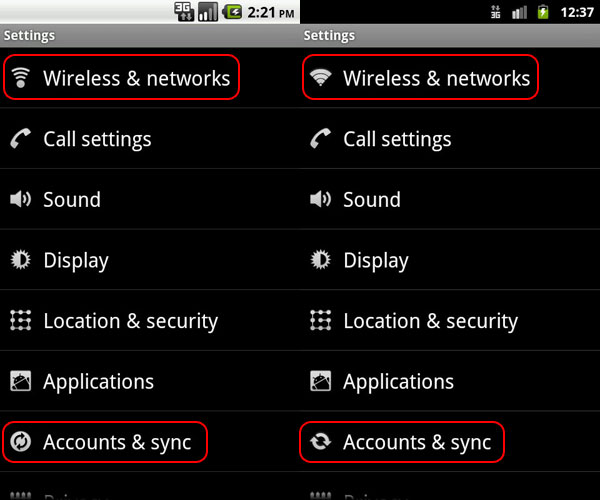Open "Applications" label on right screen

[398, 381]
